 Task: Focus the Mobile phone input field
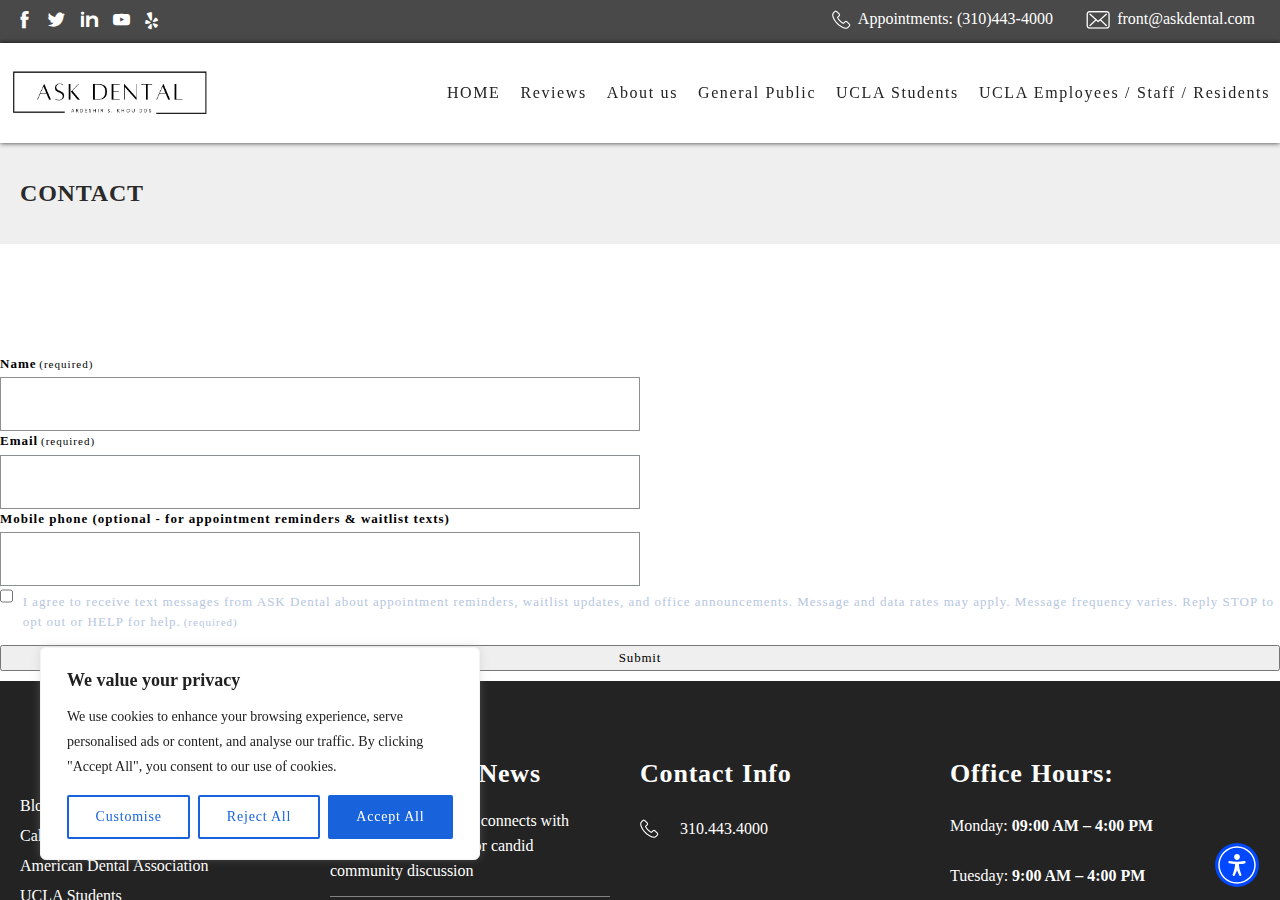click(320, 559)
